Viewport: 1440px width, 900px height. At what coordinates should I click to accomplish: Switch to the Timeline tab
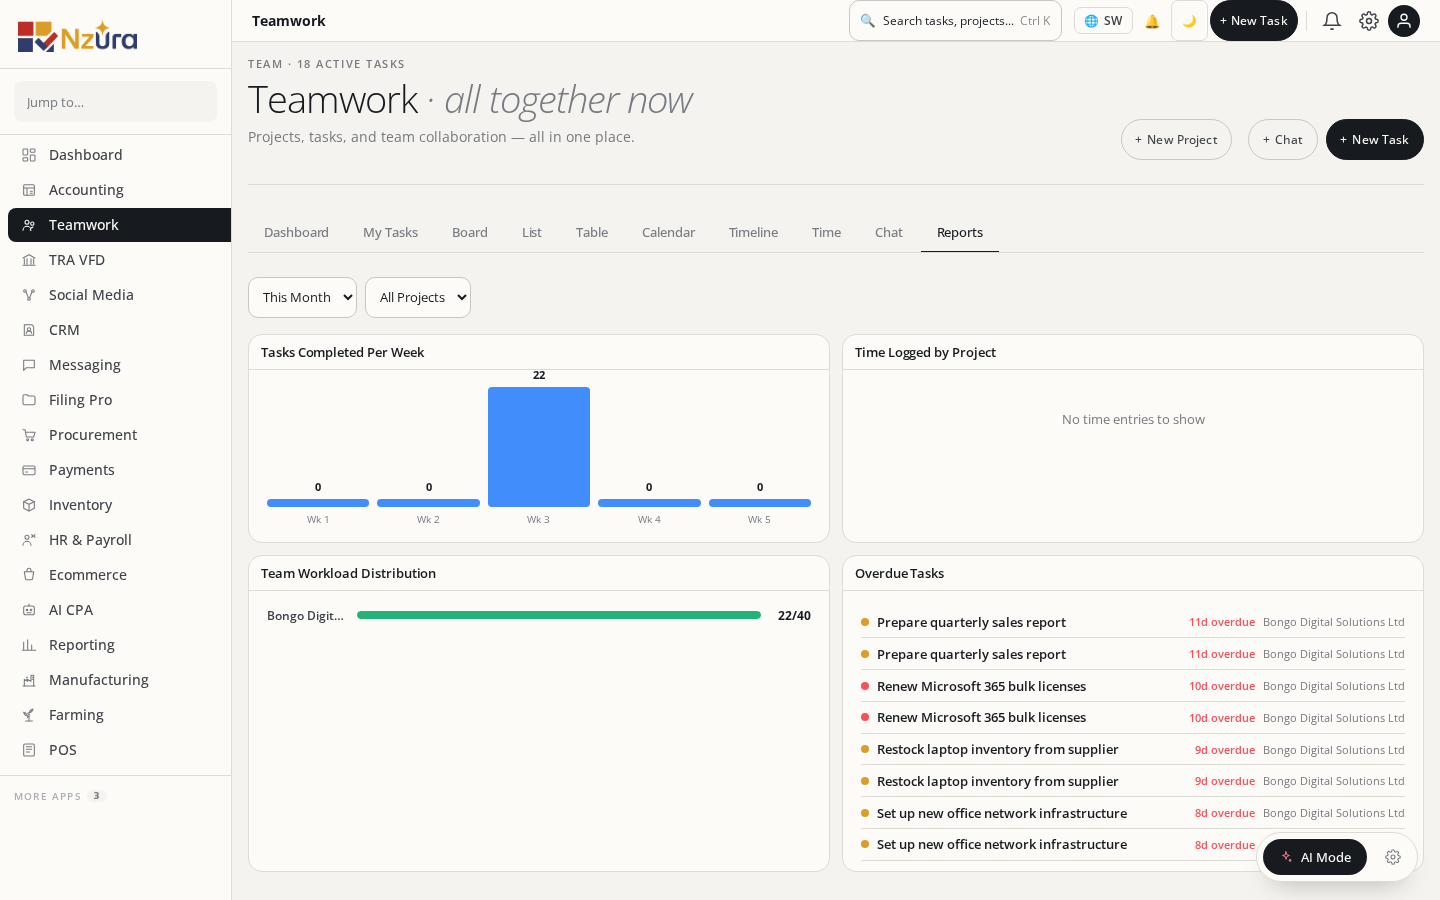coord(753,232)
